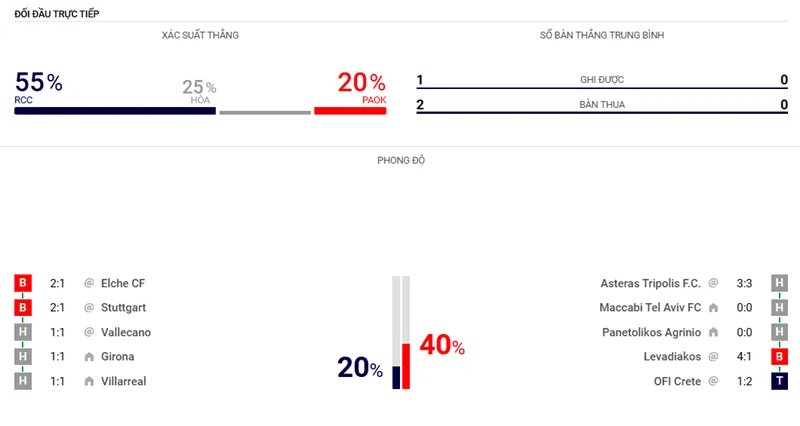Click the home icon beside Girona

tap(89, 356)
